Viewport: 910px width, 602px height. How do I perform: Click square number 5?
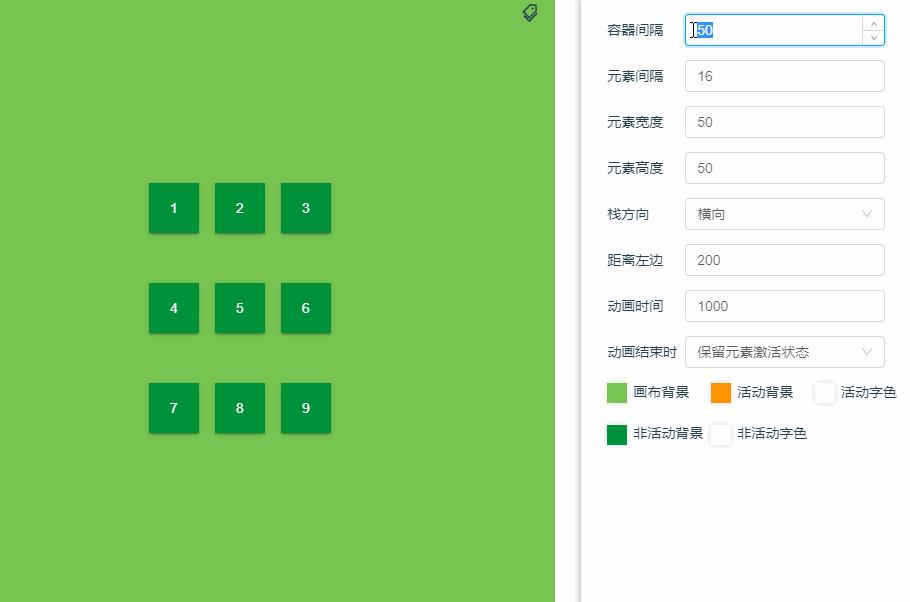[240, 308]
